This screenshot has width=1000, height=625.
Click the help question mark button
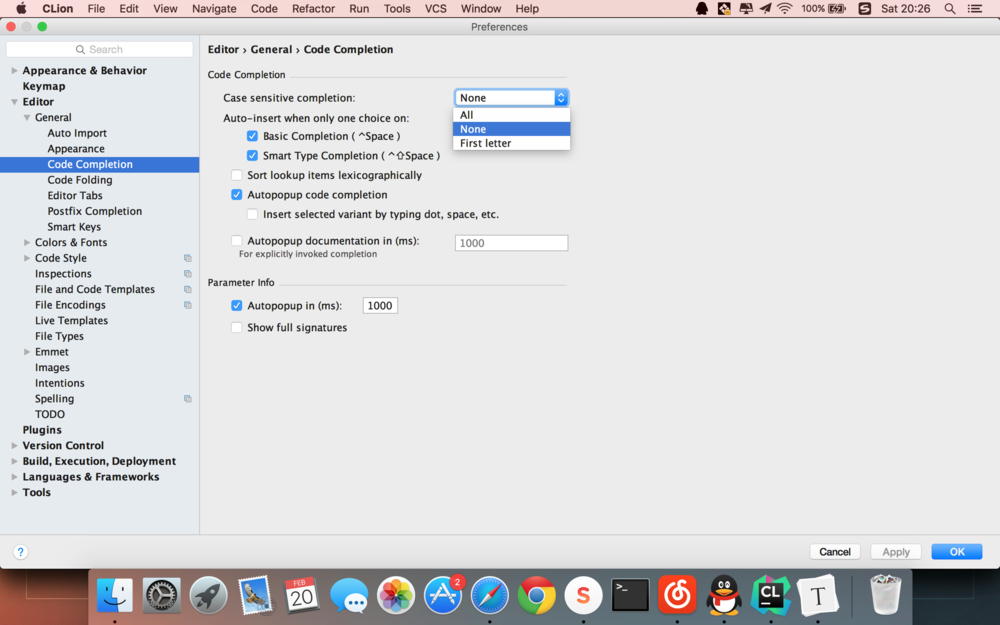pos(20,552)
